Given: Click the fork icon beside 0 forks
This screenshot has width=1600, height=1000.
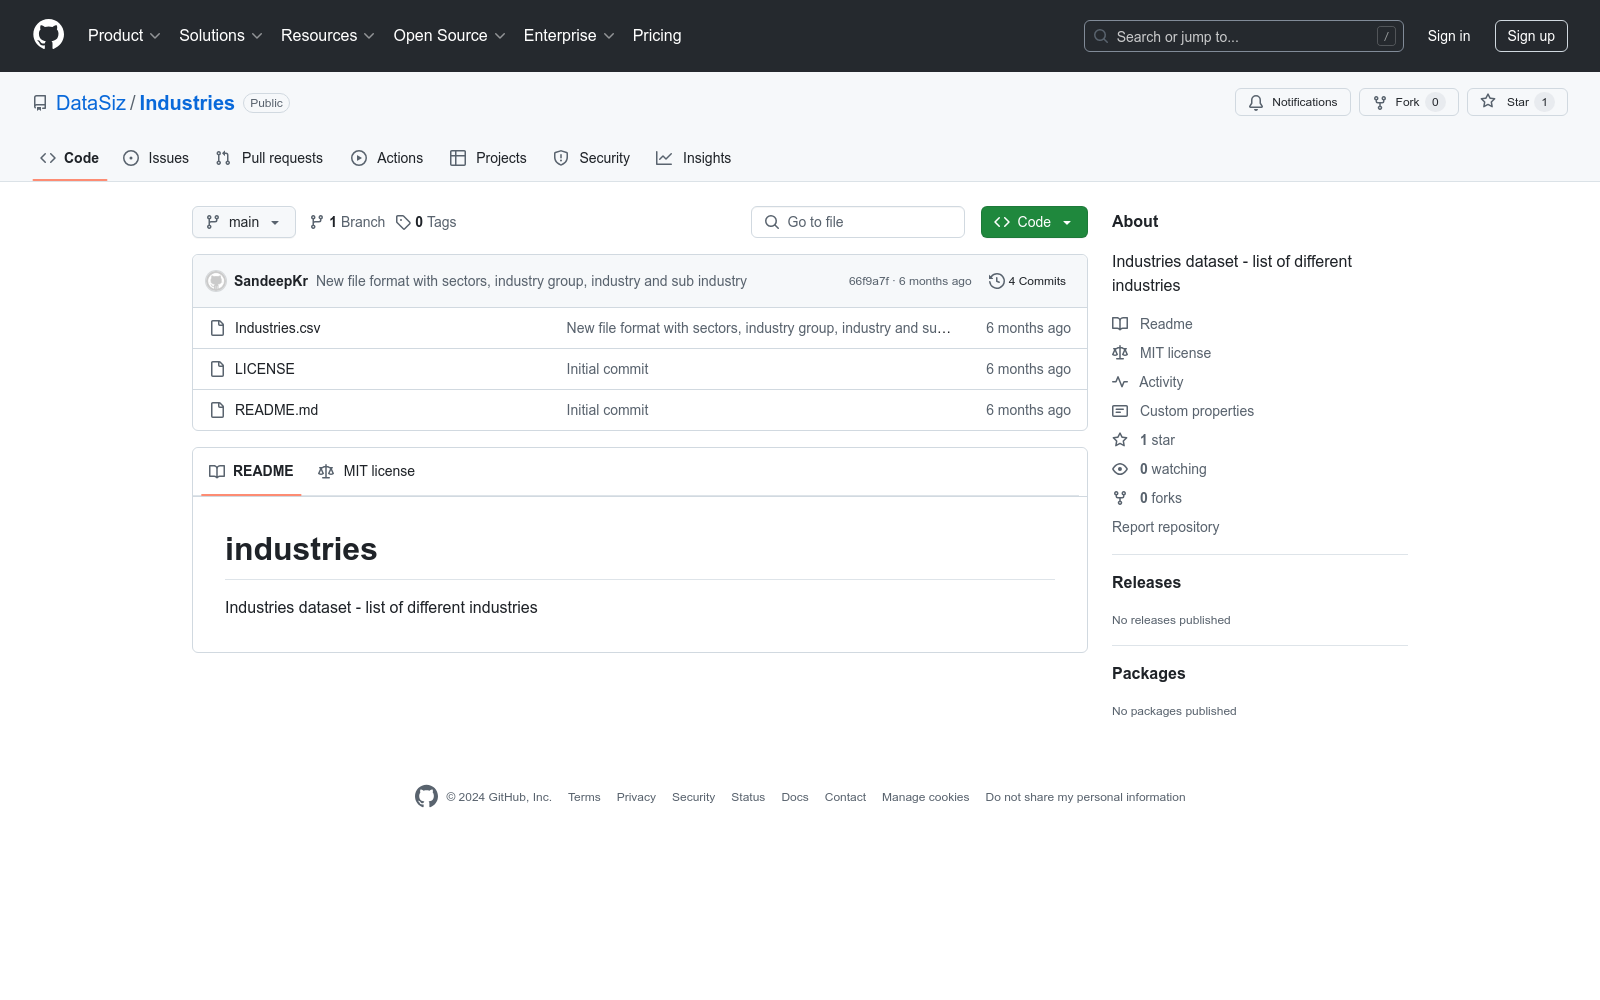Looking at the screenshot, I should tap(1120, 498).
